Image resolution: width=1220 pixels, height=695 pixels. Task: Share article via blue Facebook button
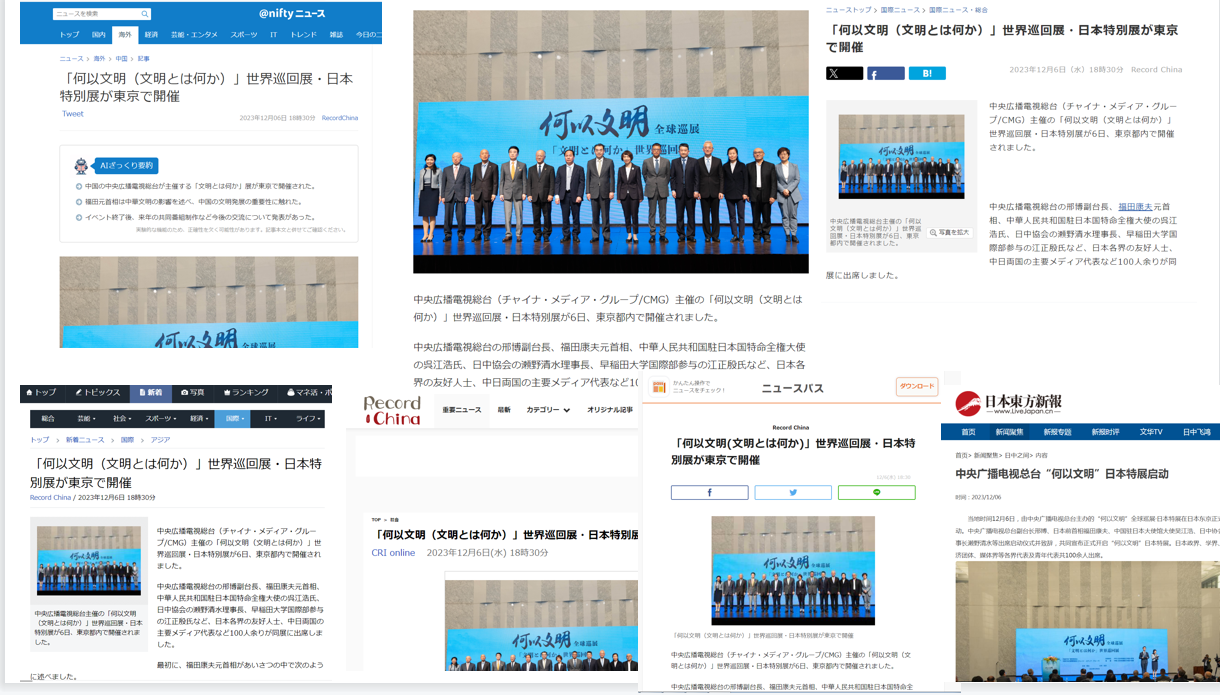(x=885, y=73)
